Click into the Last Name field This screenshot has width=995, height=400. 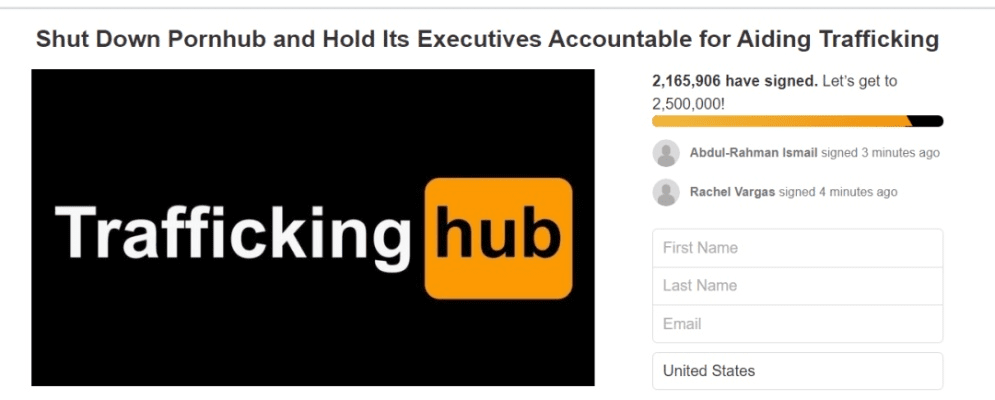pos(797,286)
